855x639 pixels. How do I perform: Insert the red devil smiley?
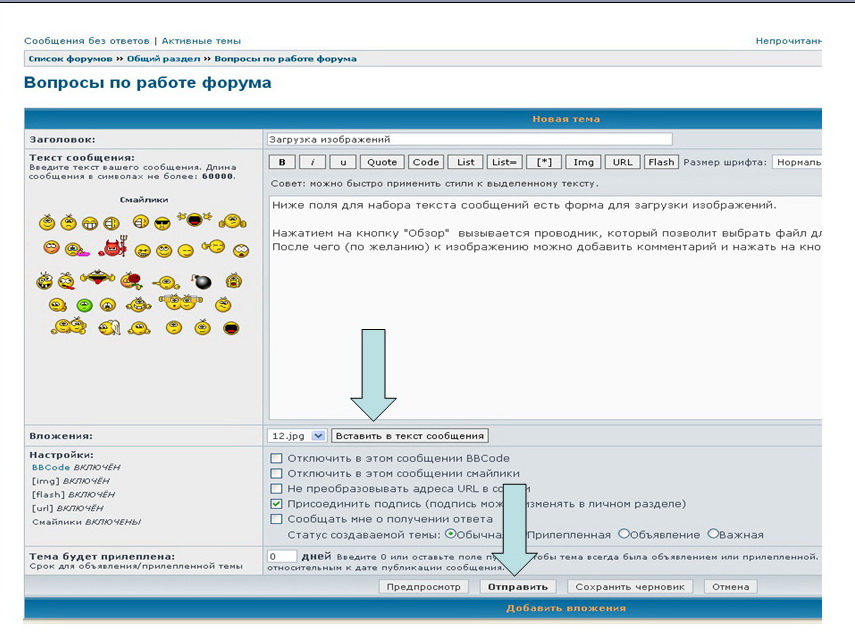point(110,246)
